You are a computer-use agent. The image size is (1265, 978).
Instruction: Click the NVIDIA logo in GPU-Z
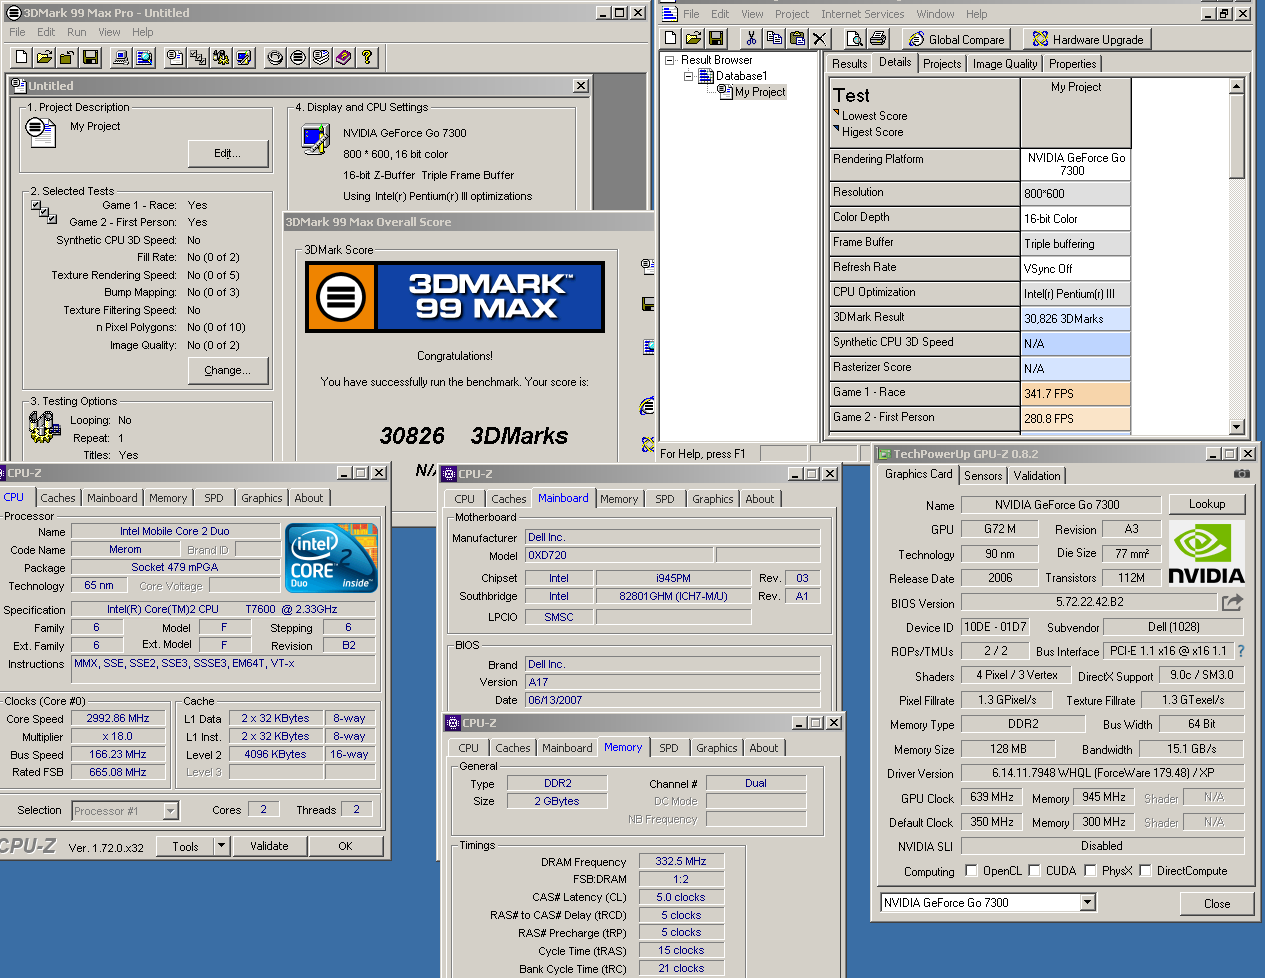(x=1207, y=553)
